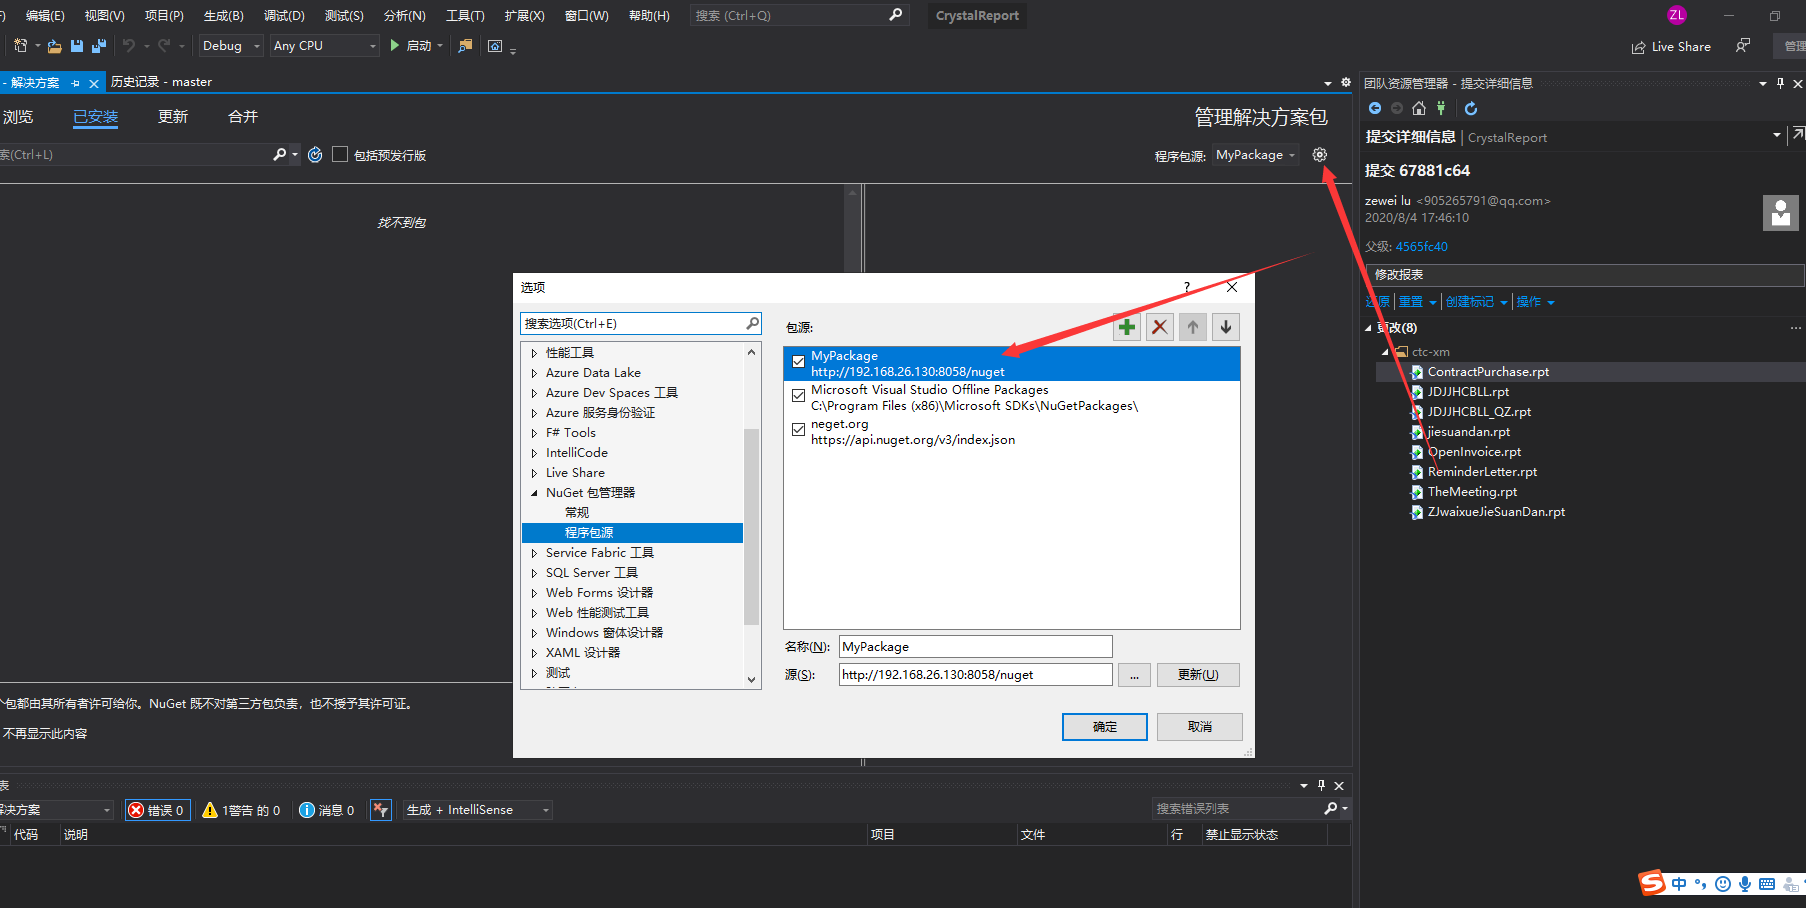Uncheck the MyPackage source checkbox
Screen dimensions: 1806x908
pos(798,362)
